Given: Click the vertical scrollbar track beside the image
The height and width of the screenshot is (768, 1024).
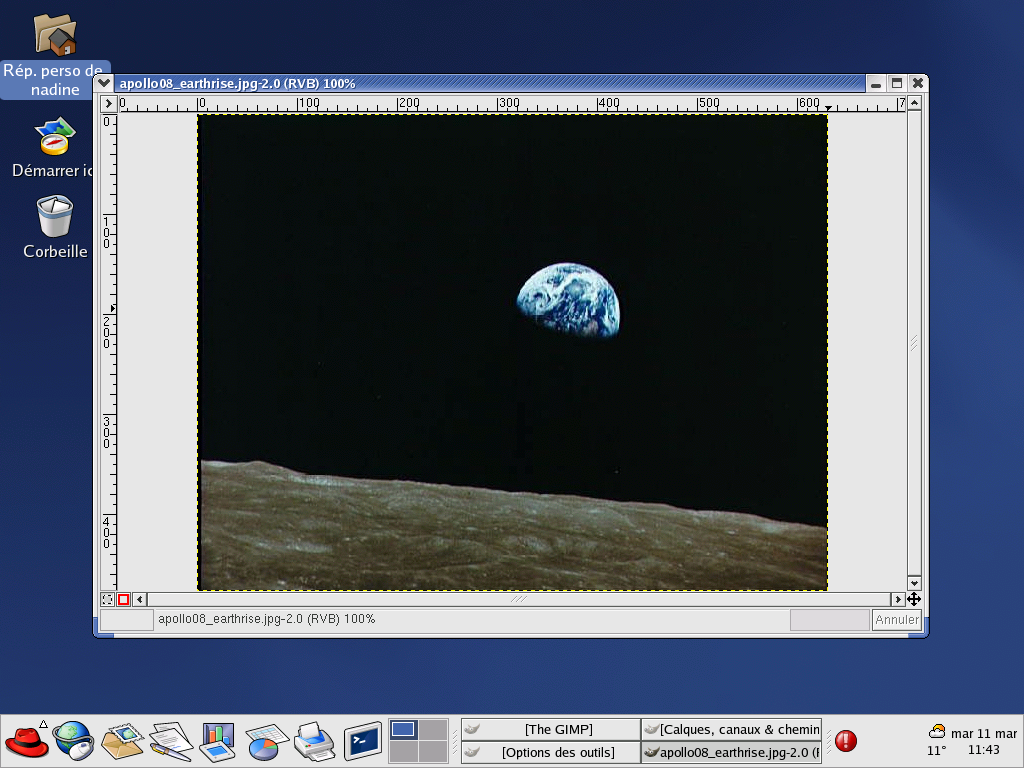Looking at the screenshot, I should click(914, 343).
